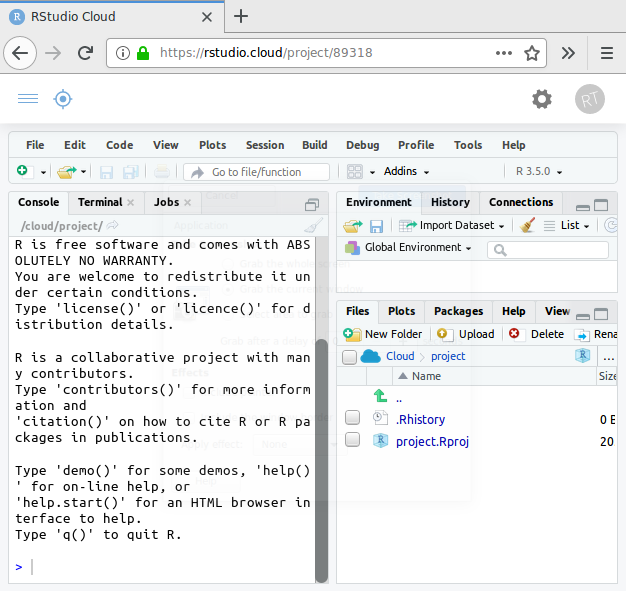Open page actions three-dot menu in address bar
The width and height of the screenshot is (626, 591).
(x=504, y=53)
